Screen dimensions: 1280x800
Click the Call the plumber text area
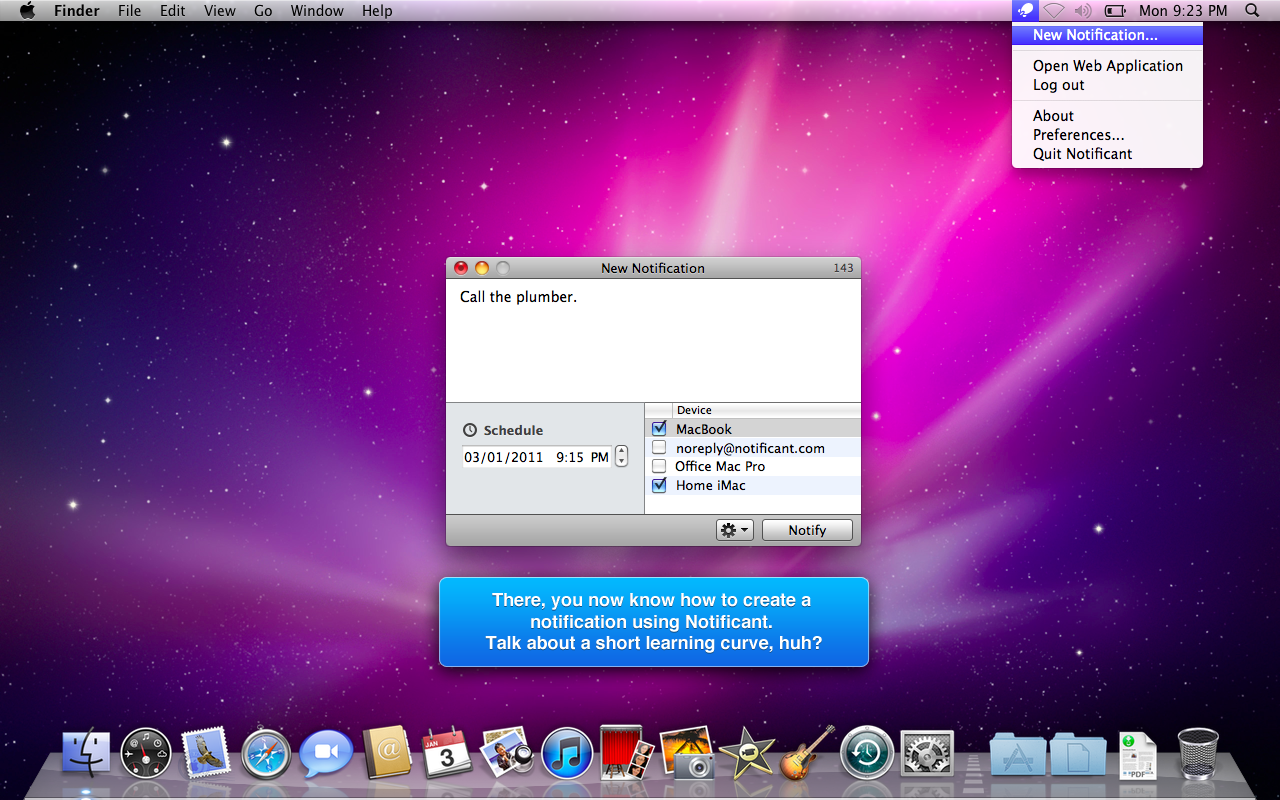[x=652, y=340]
